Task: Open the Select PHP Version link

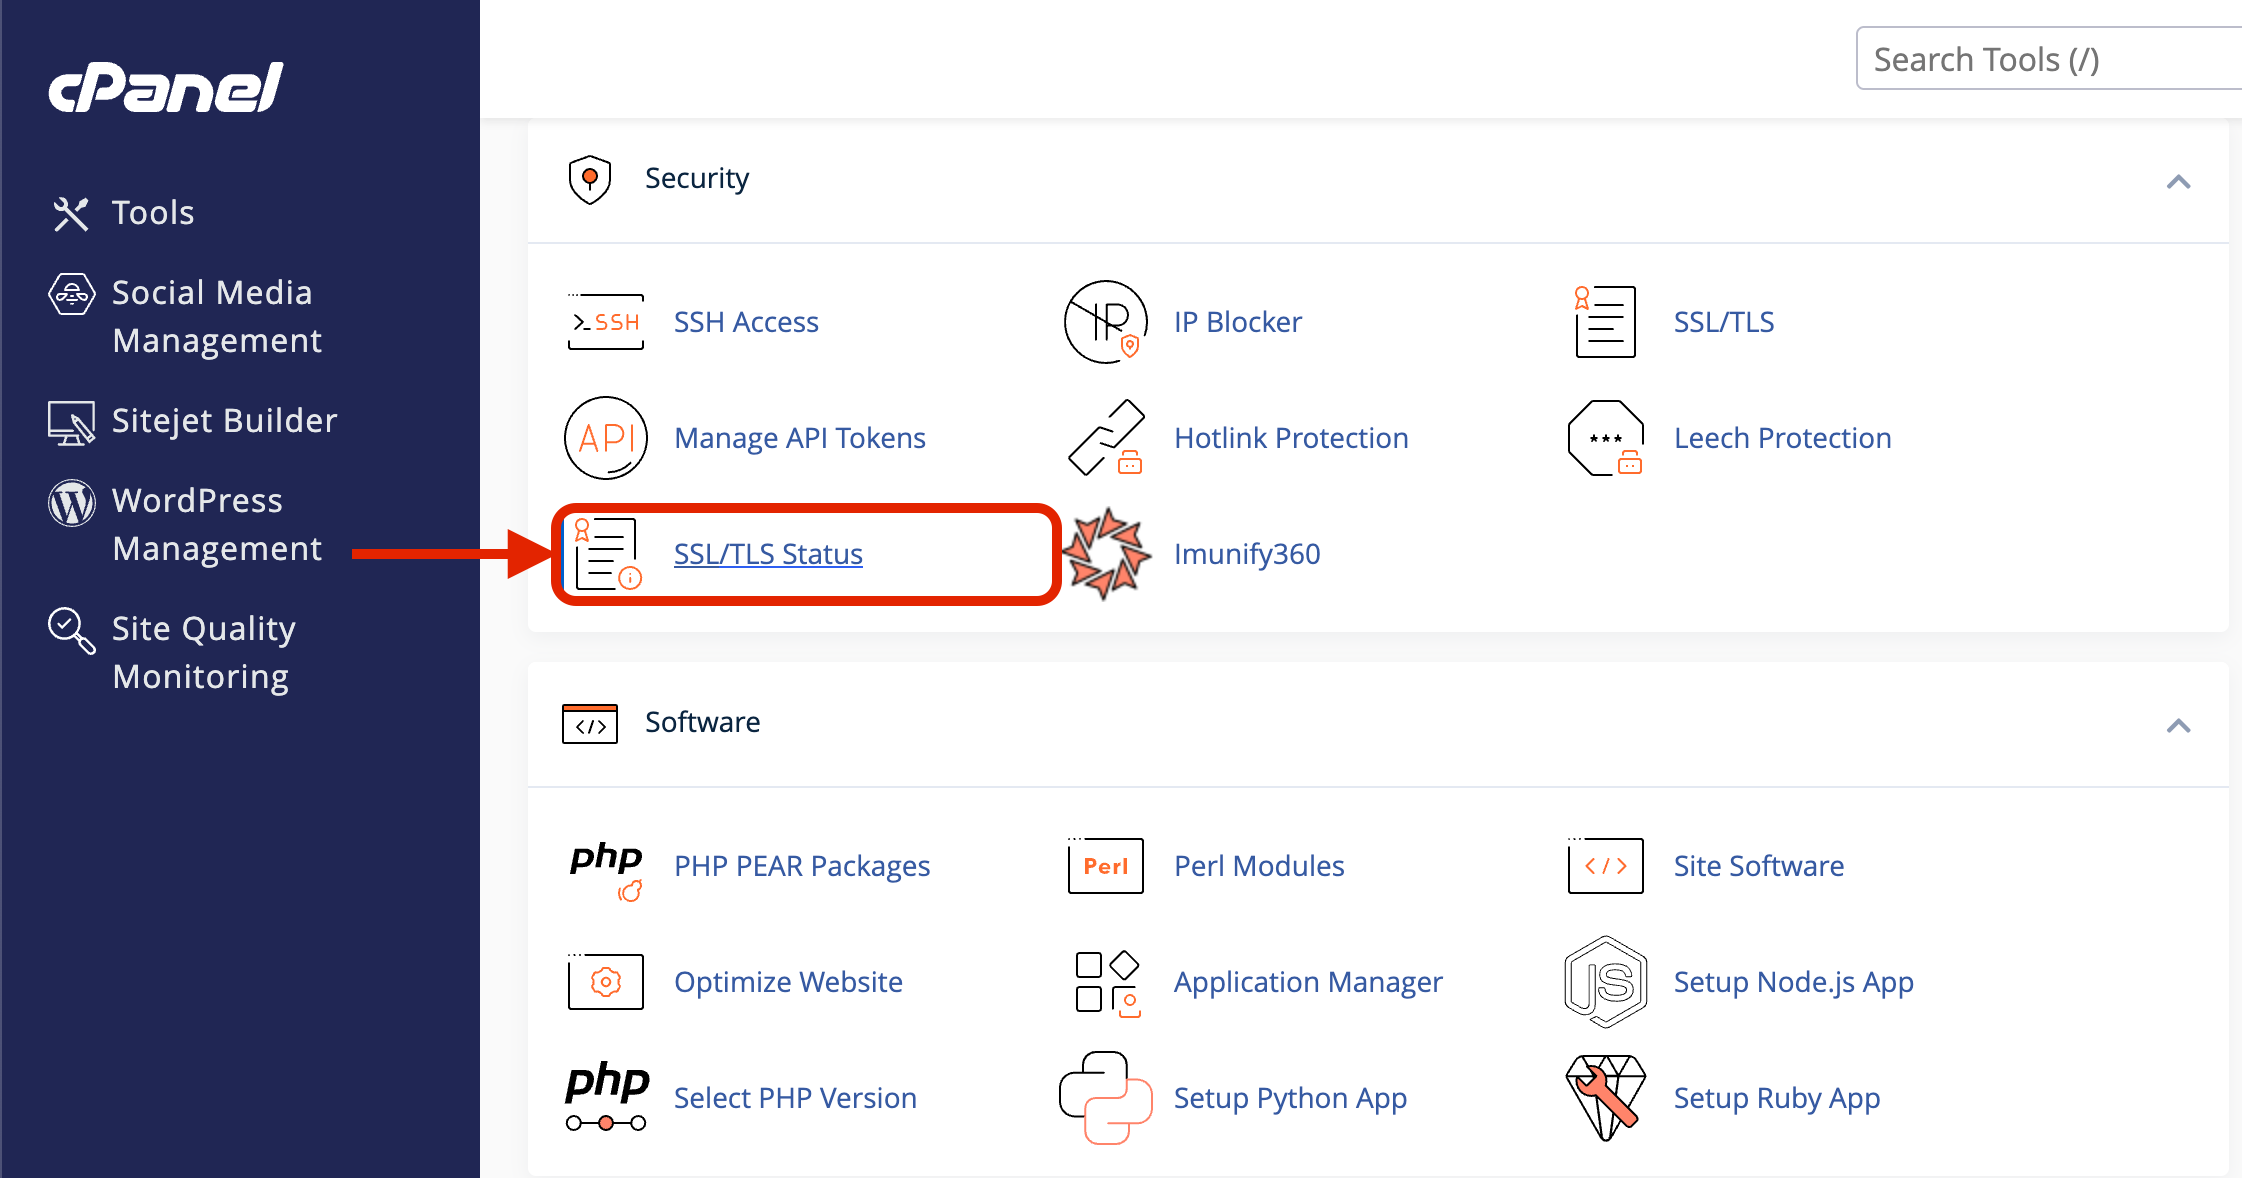Action: coord(795,1098)
